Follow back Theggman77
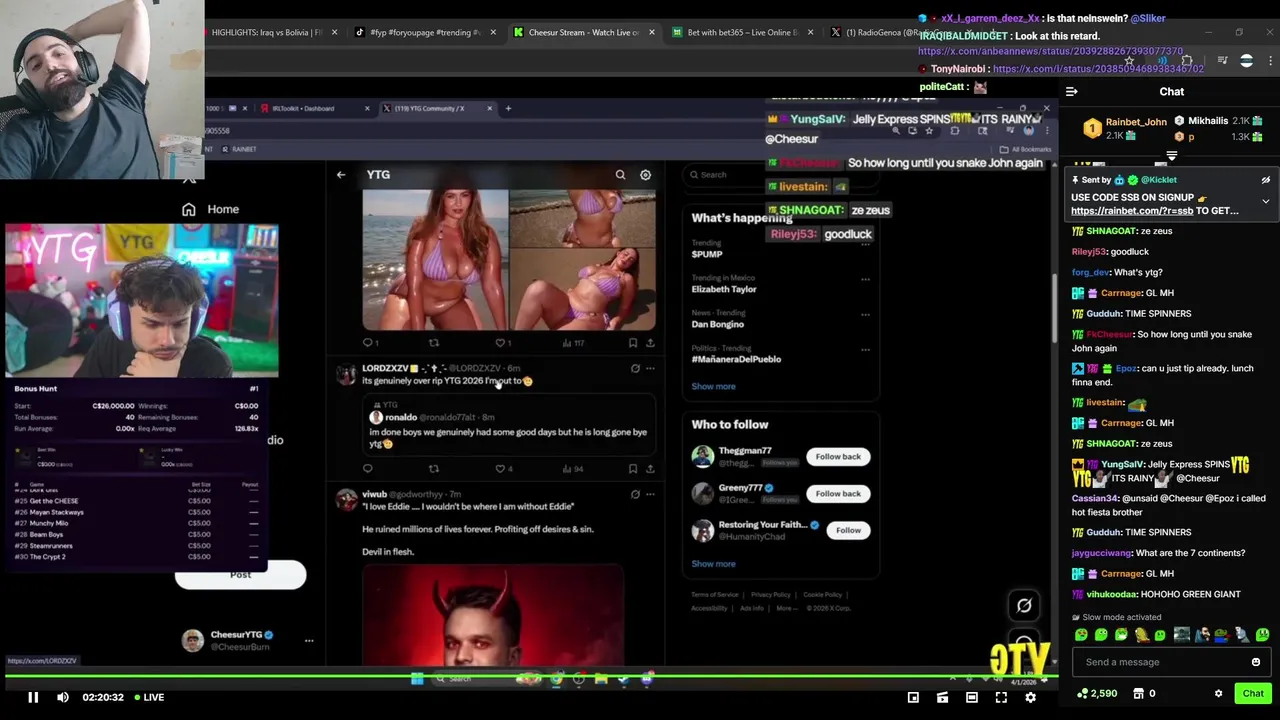The image size is (1280, 720). coord(837,457)
